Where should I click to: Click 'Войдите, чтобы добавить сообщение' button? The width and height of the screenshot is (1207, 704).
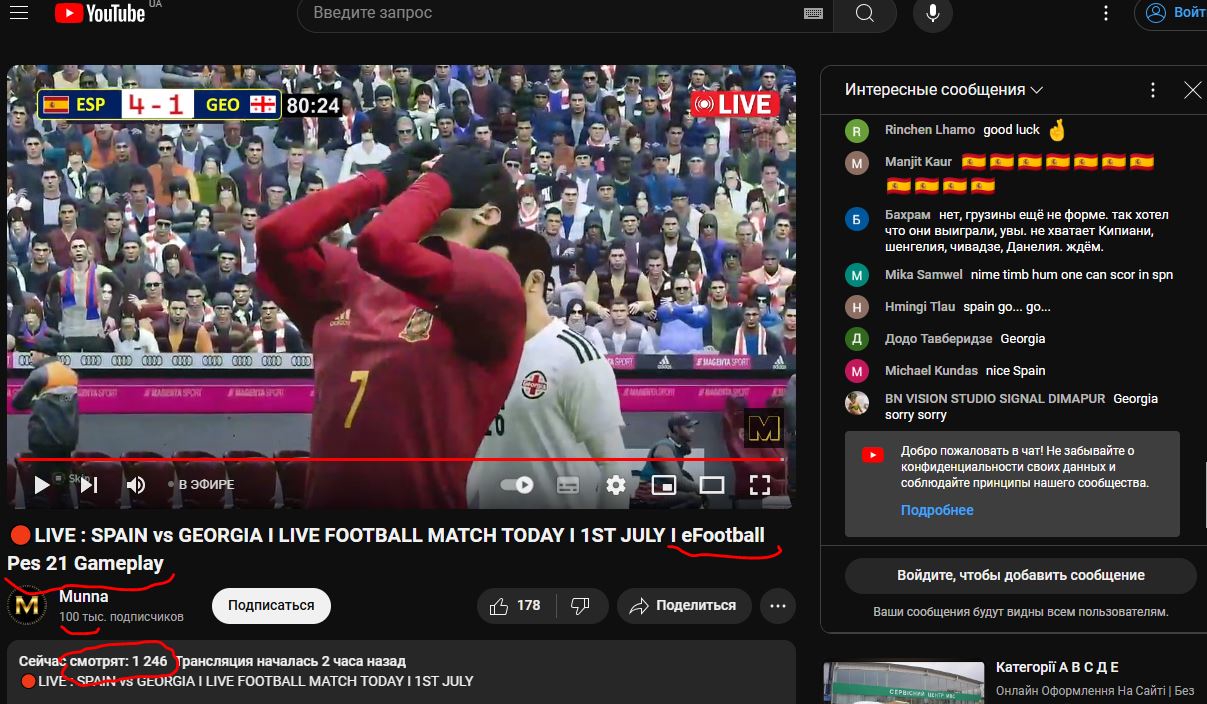coord(1021,576)
